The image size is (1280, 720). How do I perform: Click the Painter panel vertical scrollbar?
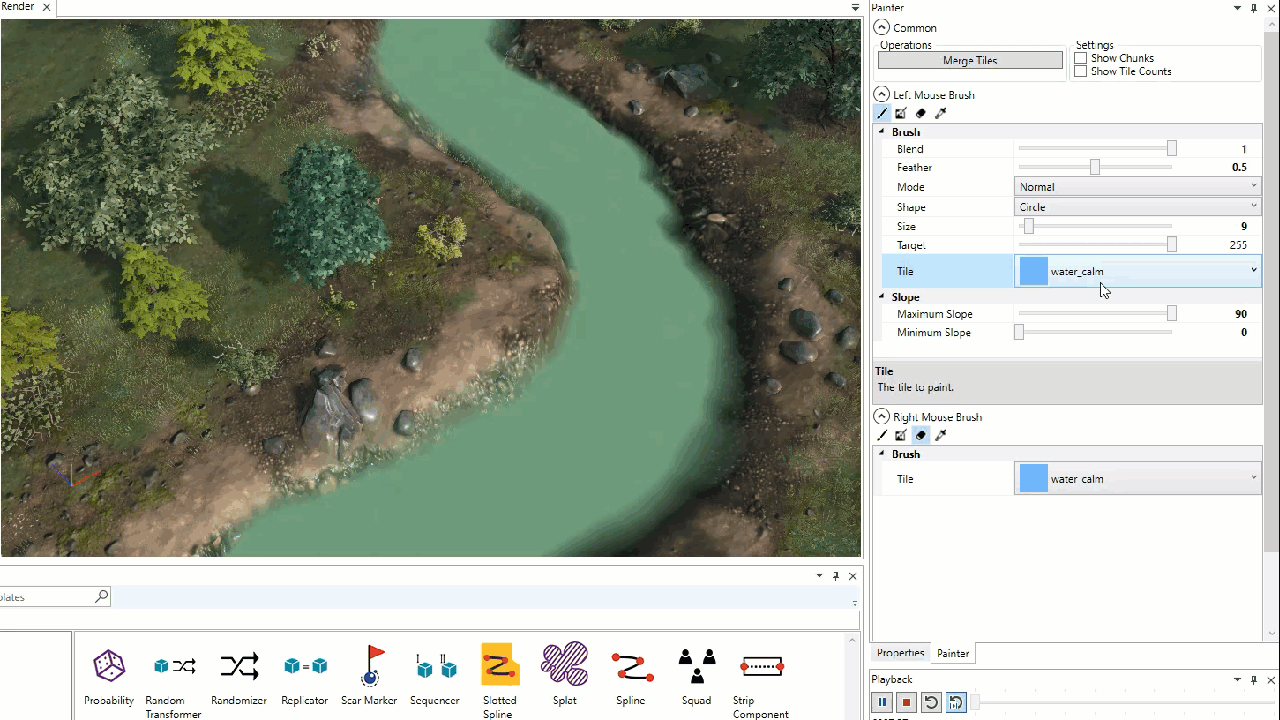pyautogui.click(x=1272, y=290)
